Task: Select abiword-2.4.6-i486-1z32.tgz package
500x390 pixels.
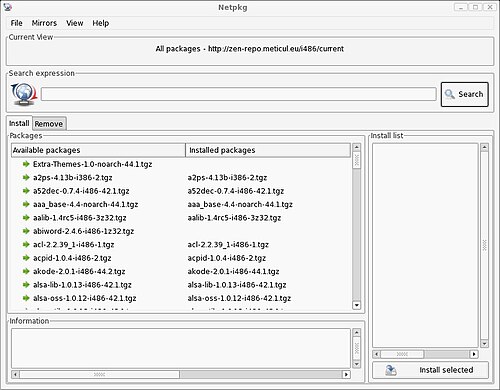Action: pyautogui.click(x=83, y=231)
